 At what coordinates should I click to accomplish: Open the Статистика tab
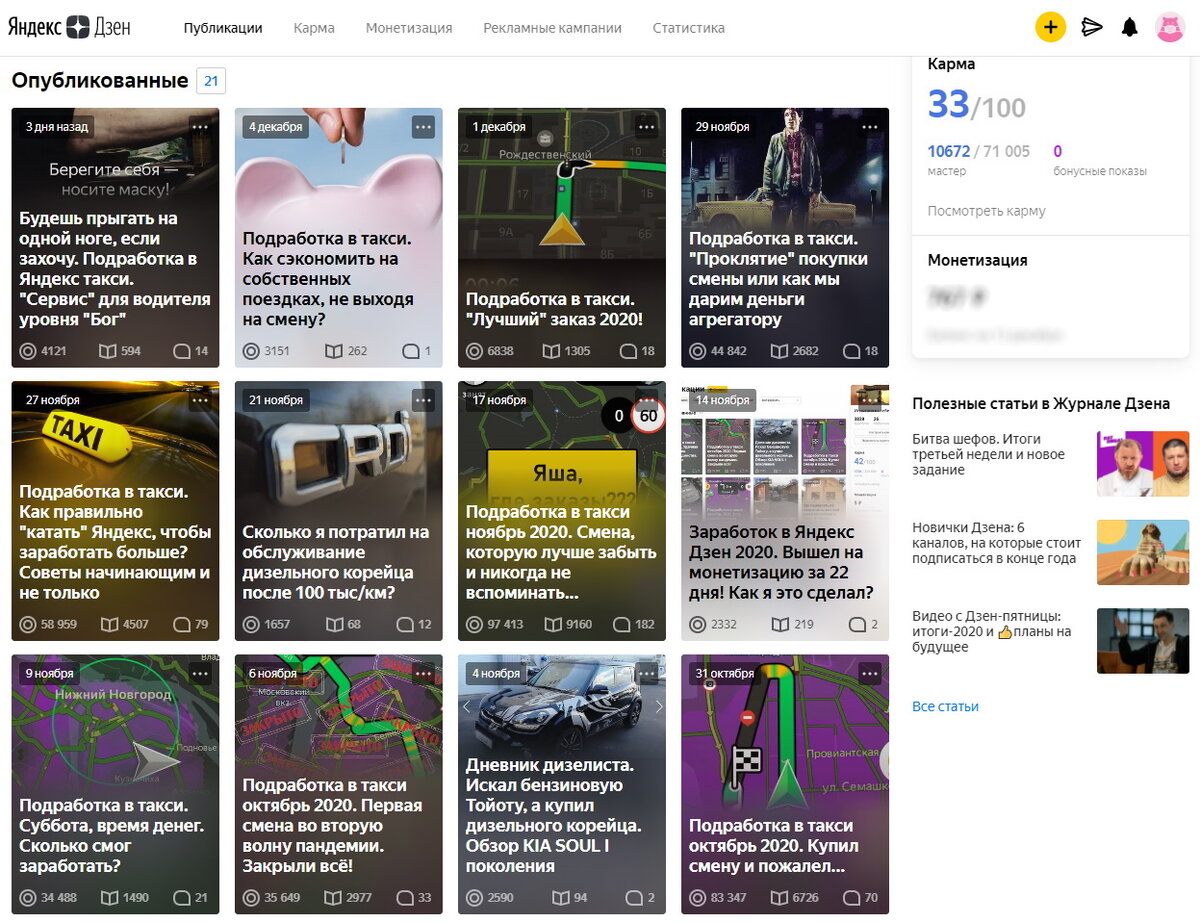pos(688,28)
